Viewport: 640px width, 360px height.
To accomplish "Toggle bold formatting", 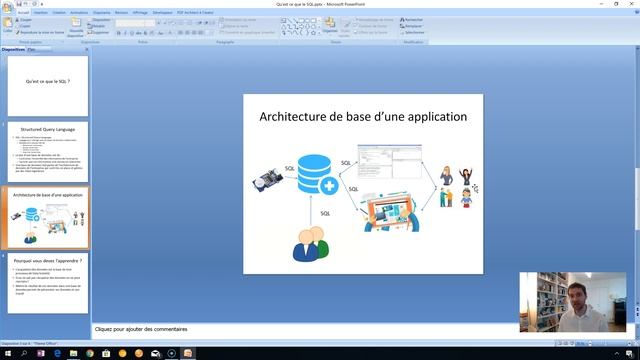I will (x=119, y=33).
